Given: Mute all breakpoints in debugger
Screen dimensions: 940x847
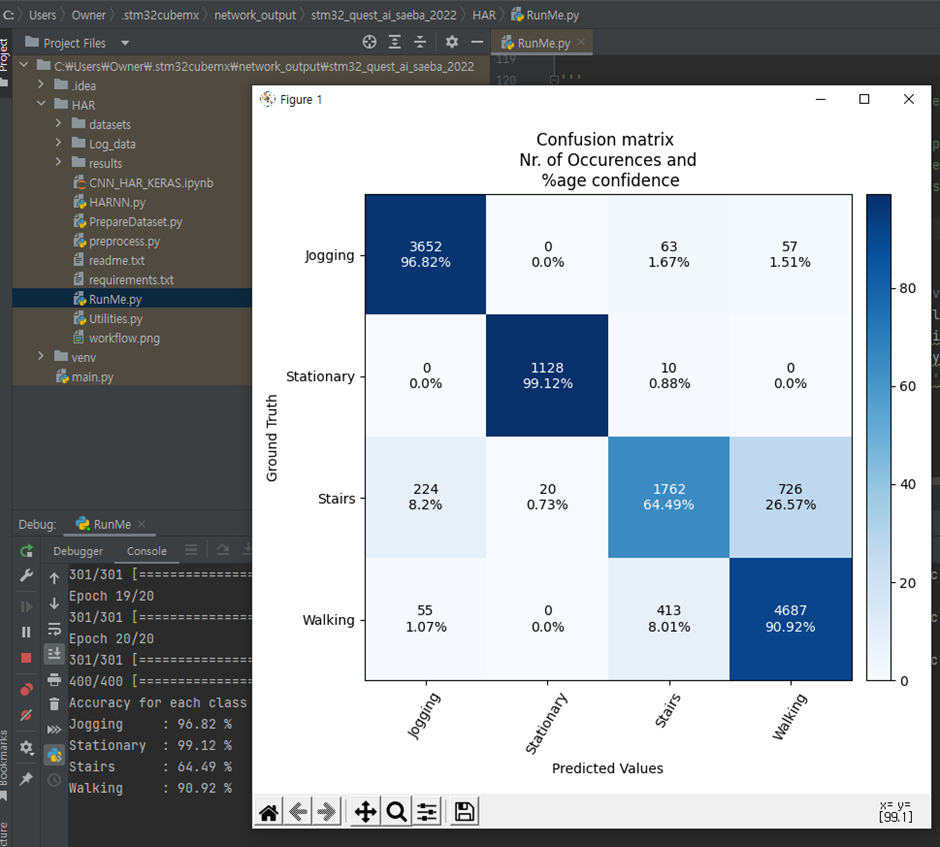Looking at the screenshot, I should point(26,714).
